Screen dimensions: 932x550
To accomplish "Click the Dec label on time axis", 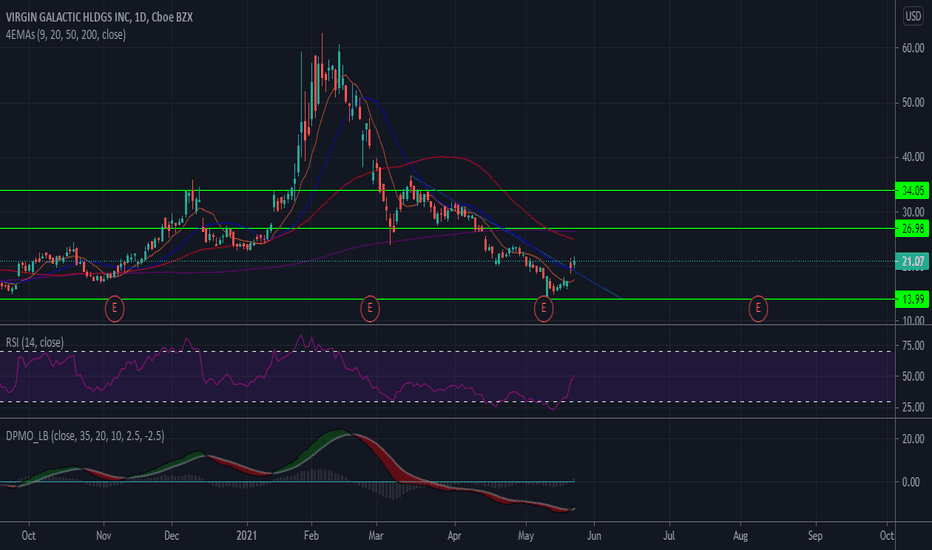I will [x=171, y=536].
